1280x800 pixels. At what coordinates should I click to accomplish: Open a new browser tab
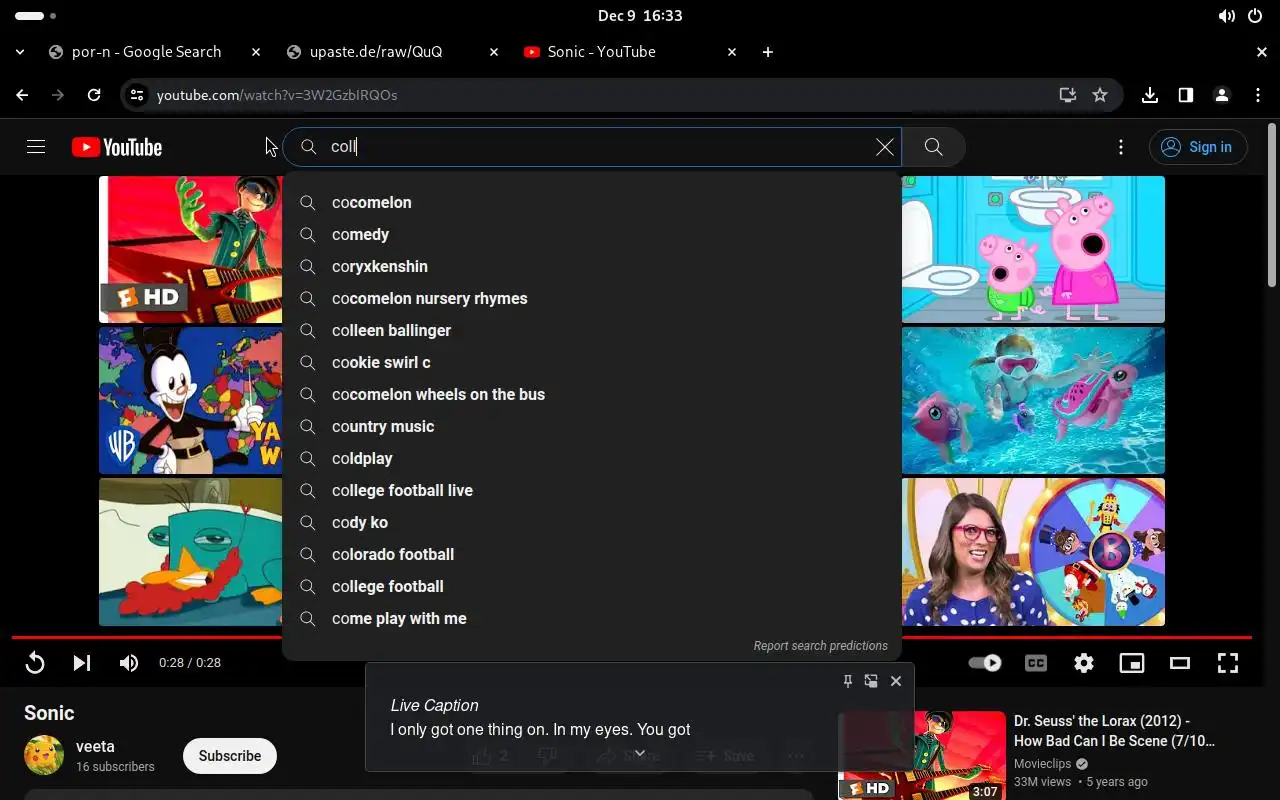point(768,52)
